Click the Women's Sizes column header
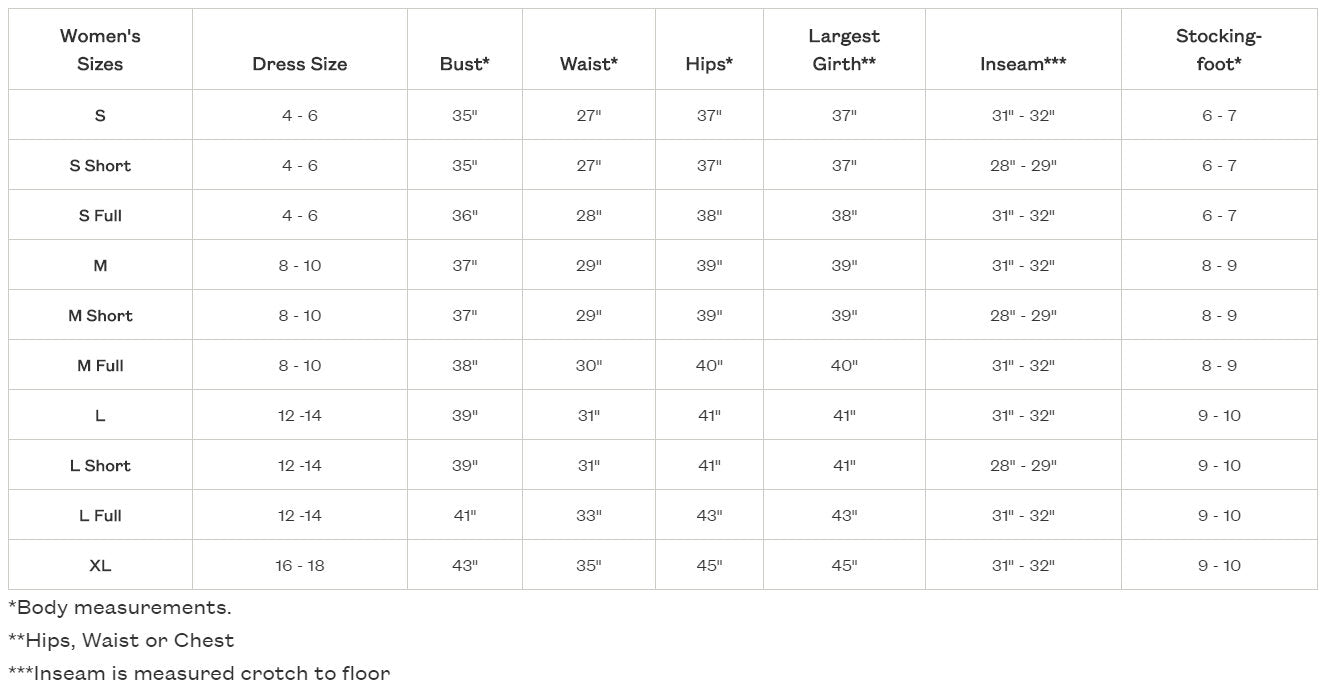The image size is (1328, 687). pos(100,50)
